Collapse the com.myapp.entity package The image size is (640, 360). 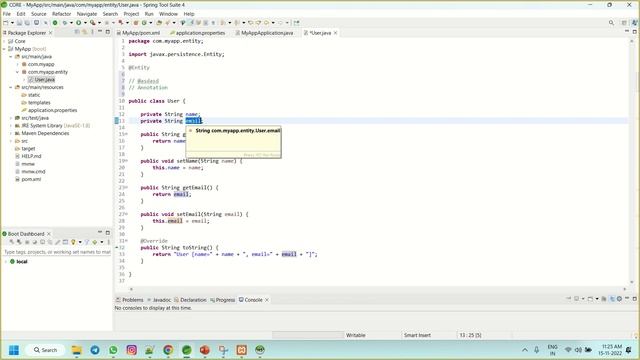tap(18, 72)
